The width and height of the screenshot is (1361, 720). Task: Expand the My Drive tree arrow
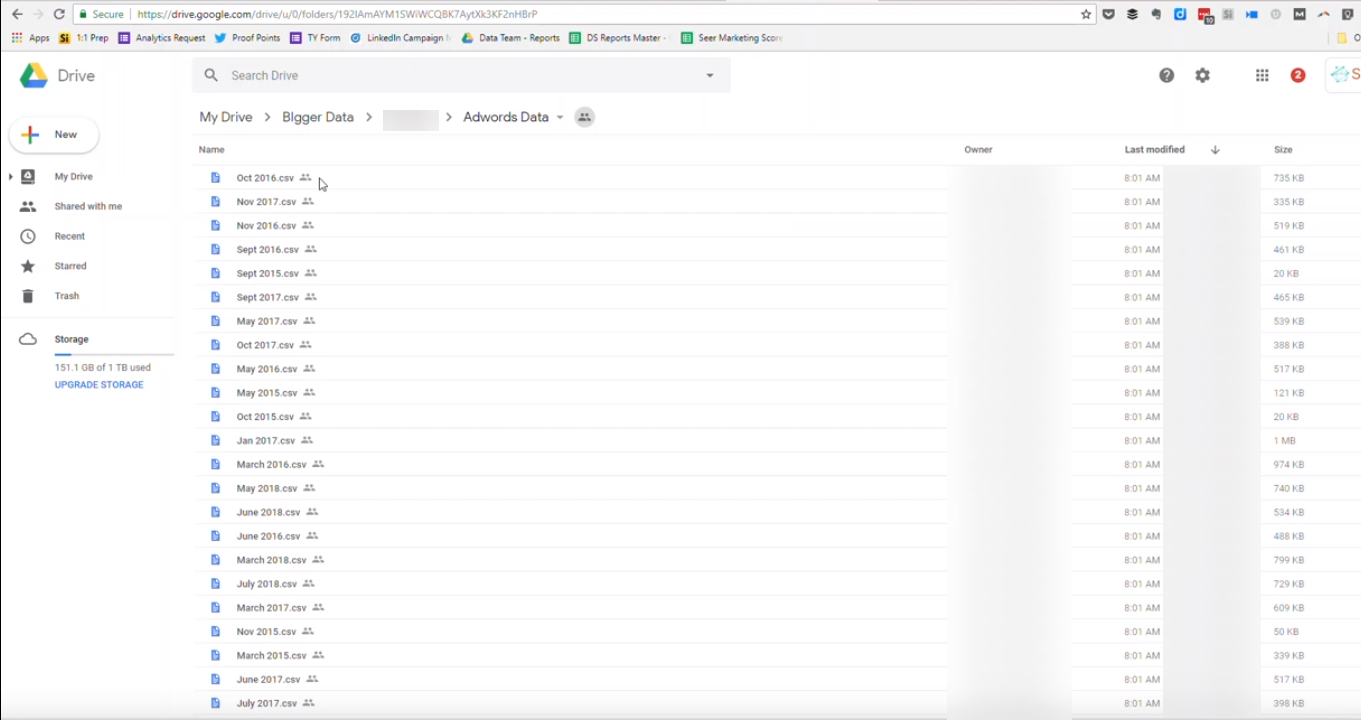tap(11, 177)
